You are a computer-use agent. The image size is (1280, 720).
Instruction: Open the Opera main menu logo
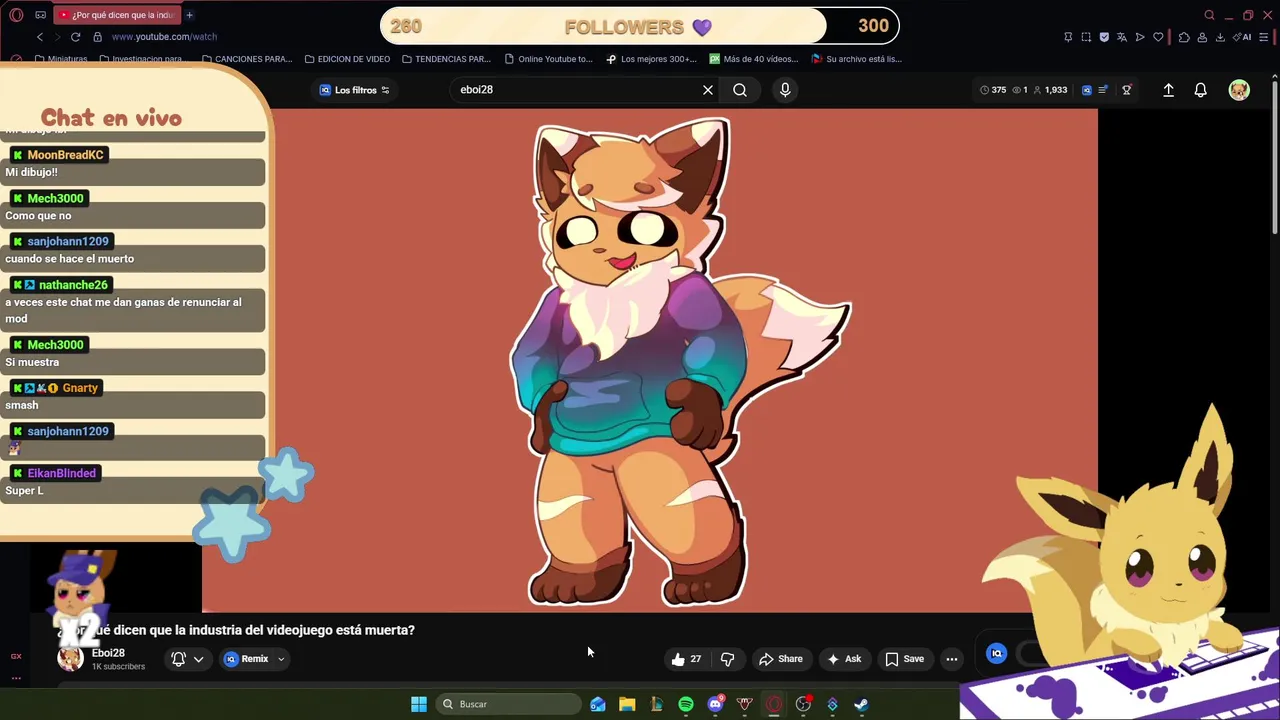click(x=16, y=15)
